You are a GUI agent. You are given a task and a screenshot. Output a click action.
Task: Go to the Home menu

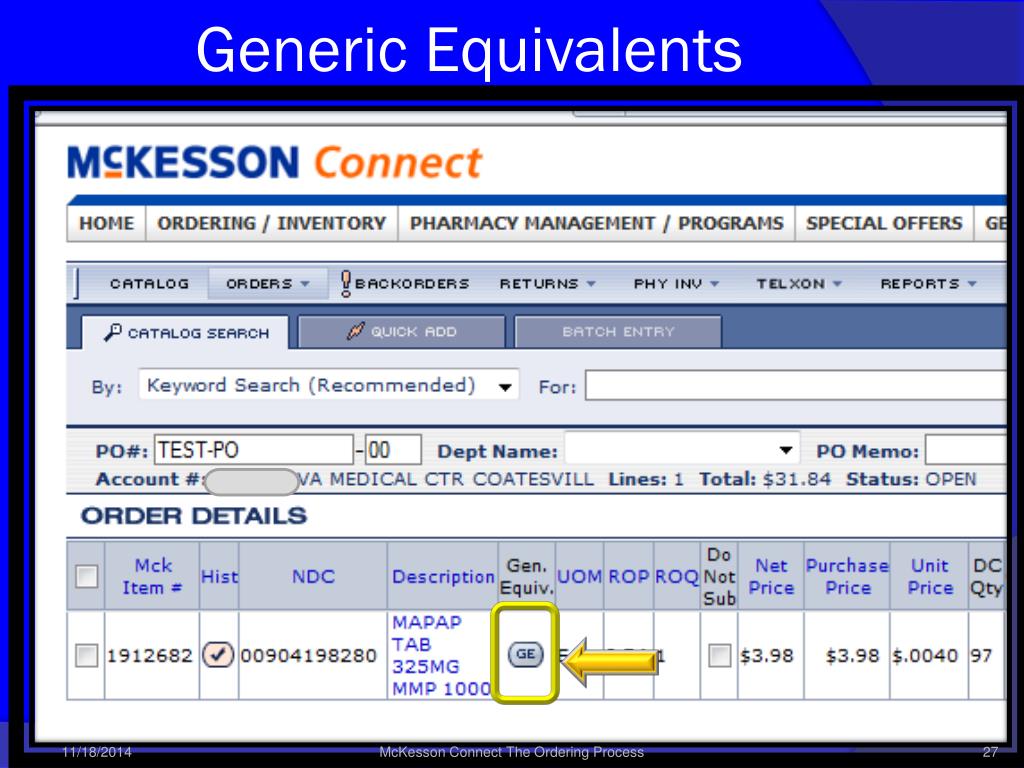106,223
